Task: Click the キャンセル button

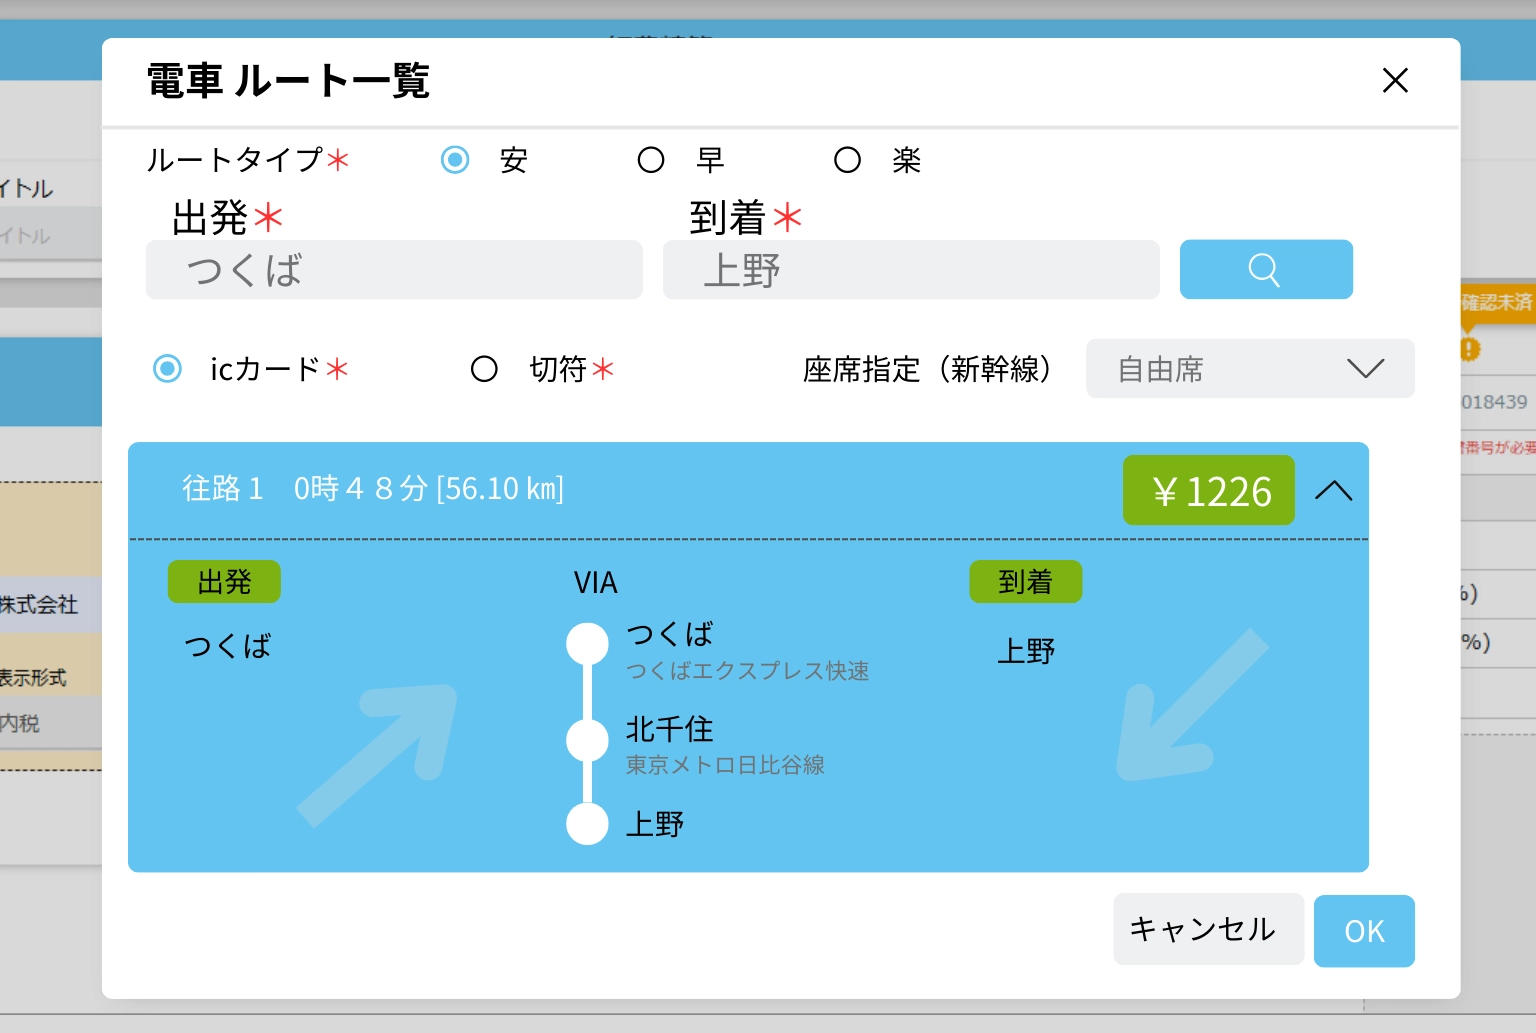Action: click(x=1208, y=929)
